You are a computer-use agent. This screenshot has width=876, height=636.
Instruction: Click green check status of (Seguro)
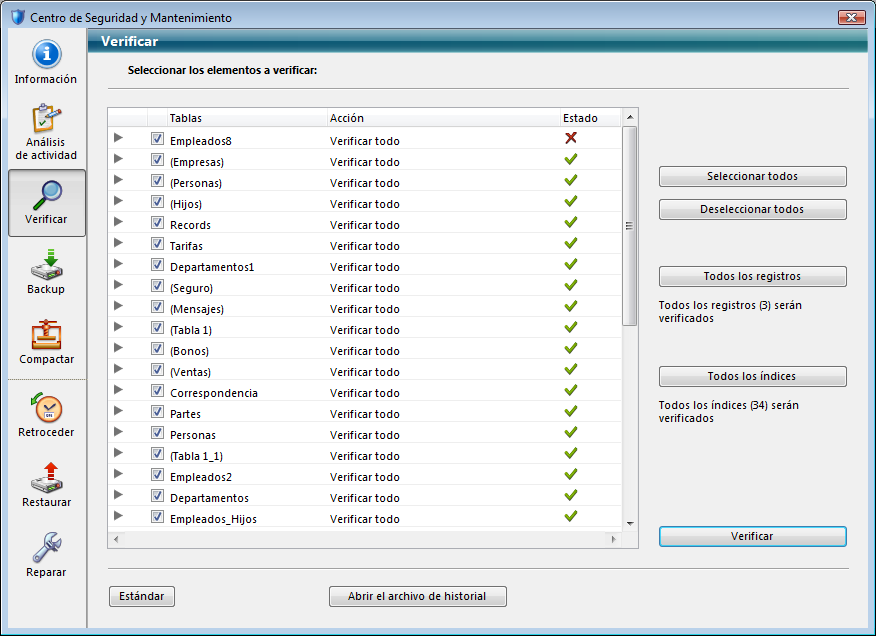(570, 285)
